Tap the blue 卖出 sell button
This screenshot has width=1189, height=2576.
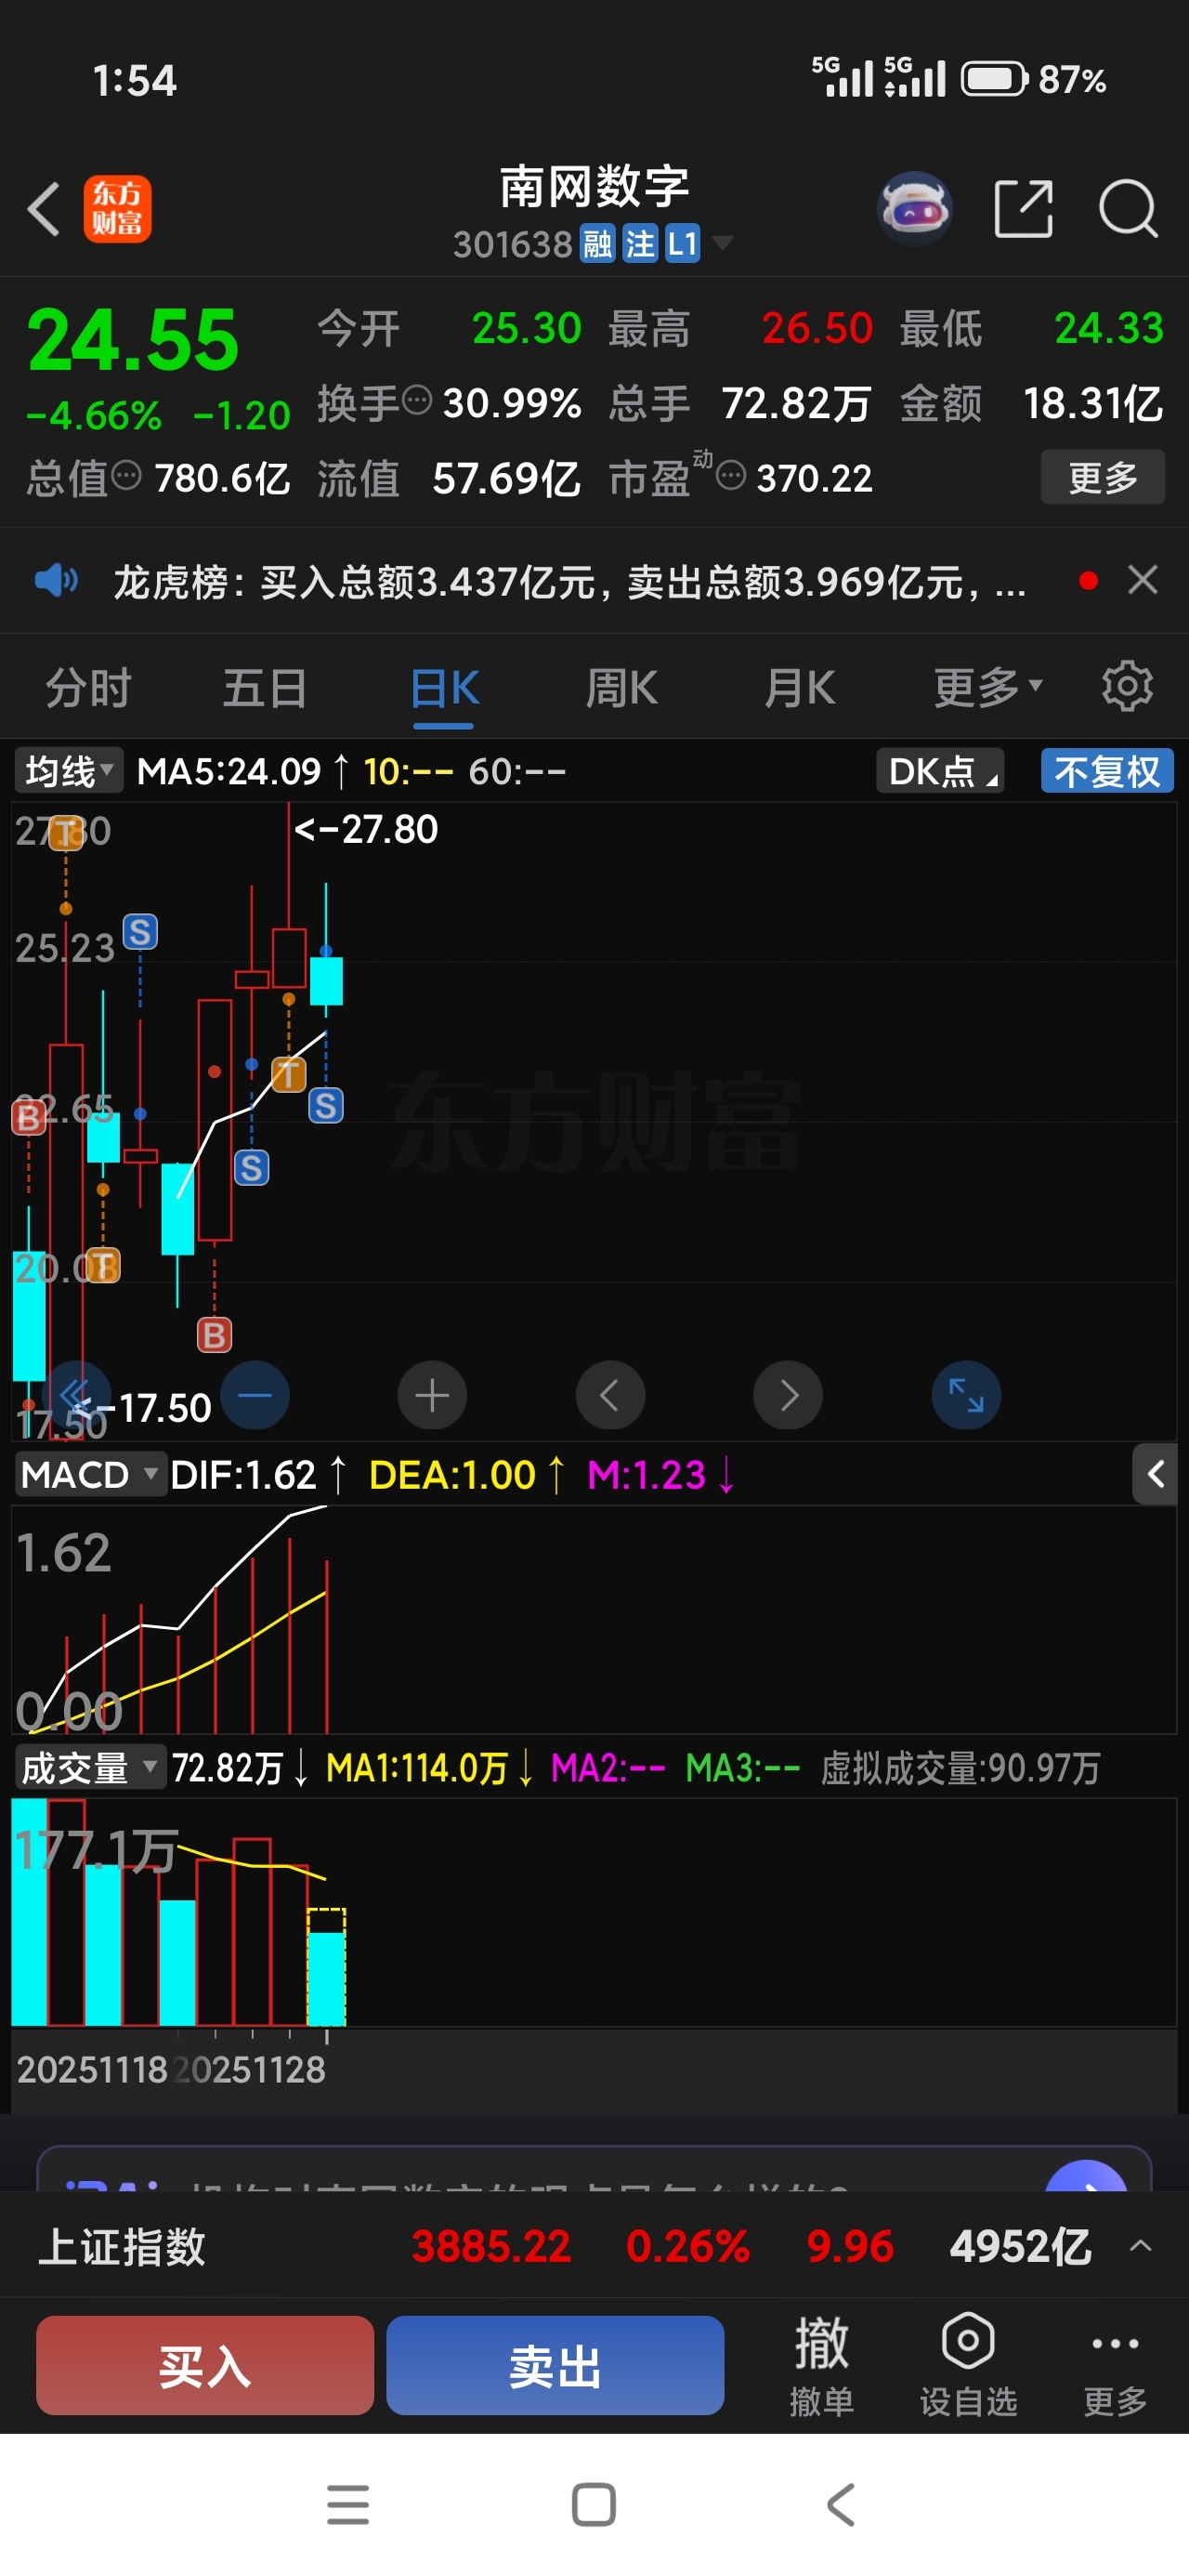pyautogui.click(x=555, y=2365)
